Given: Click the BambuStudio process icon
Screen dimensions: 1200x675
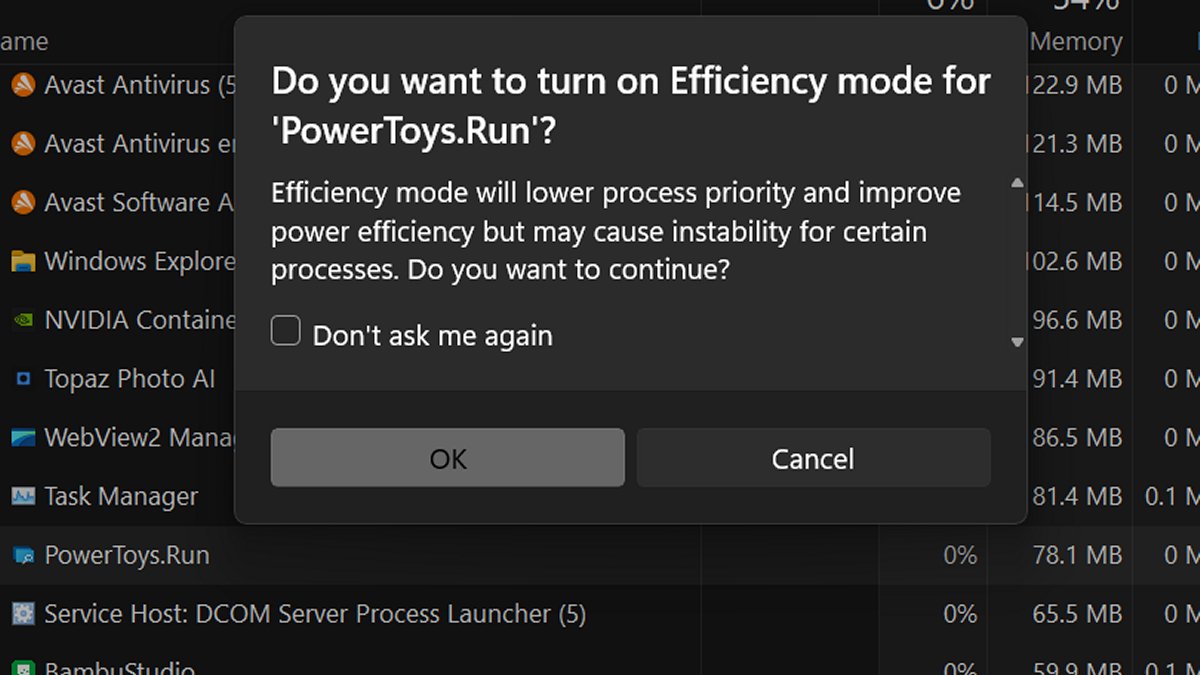Looking at the screenshot, I should point(23,668).
